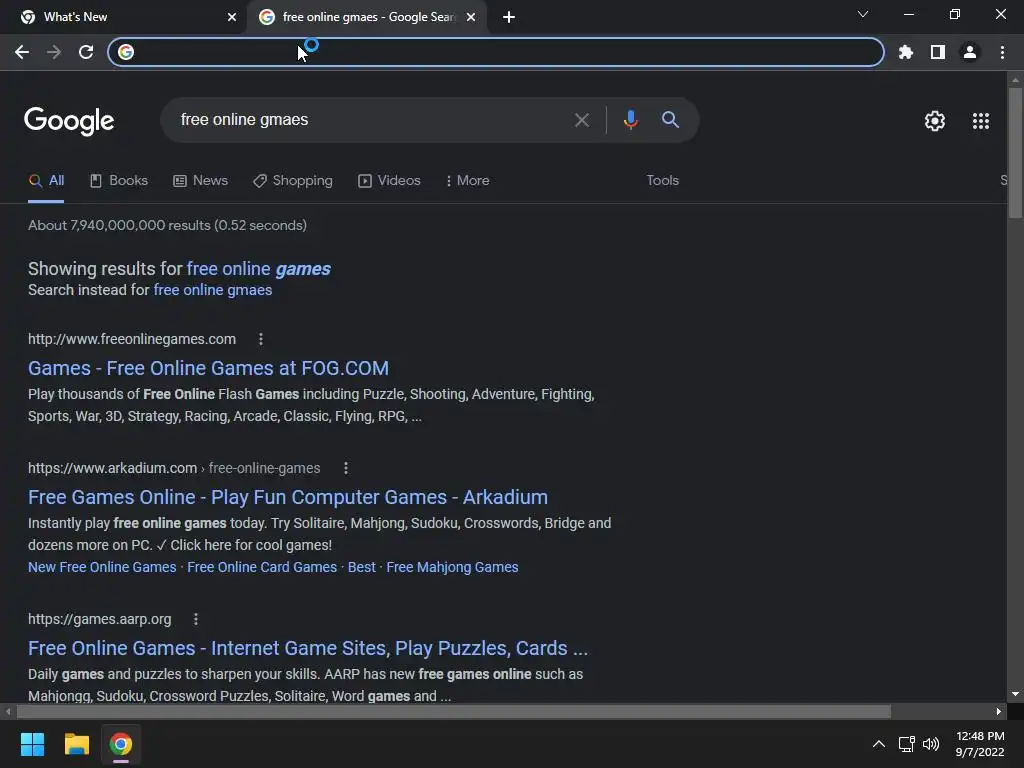The height and width of the screenshot is (768, 1024).
Task: Show hidden system tray icons
Action: click(x=879, y=744)
